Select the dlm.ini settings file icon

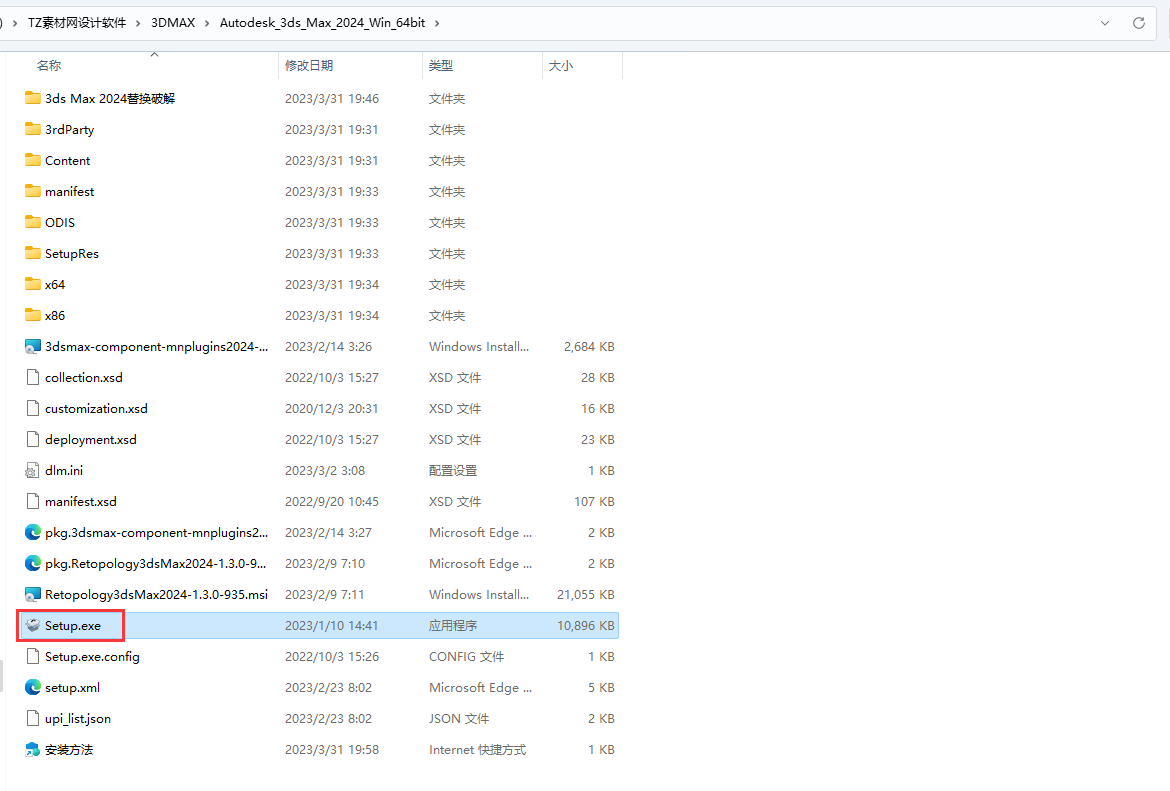pyautogui.click(x=33, y=471)
